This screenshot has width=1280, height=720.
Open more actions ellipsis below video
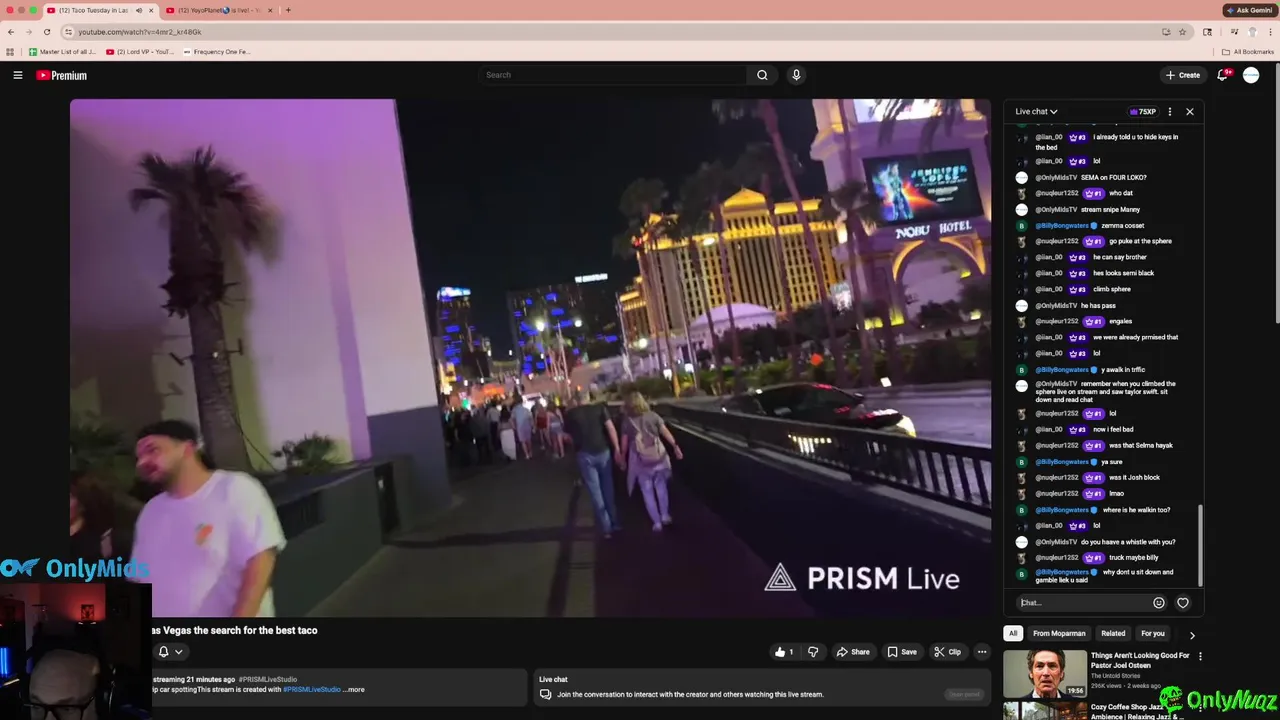[982, 652]
